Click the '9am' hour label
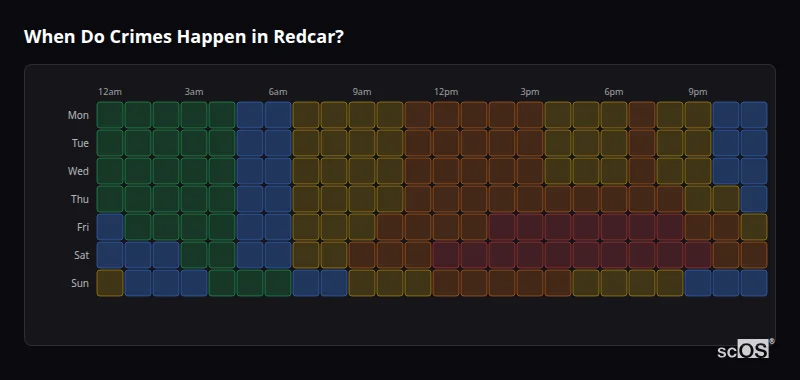The width and height of the screenshot is (800, 380). [x=362, y=92]
